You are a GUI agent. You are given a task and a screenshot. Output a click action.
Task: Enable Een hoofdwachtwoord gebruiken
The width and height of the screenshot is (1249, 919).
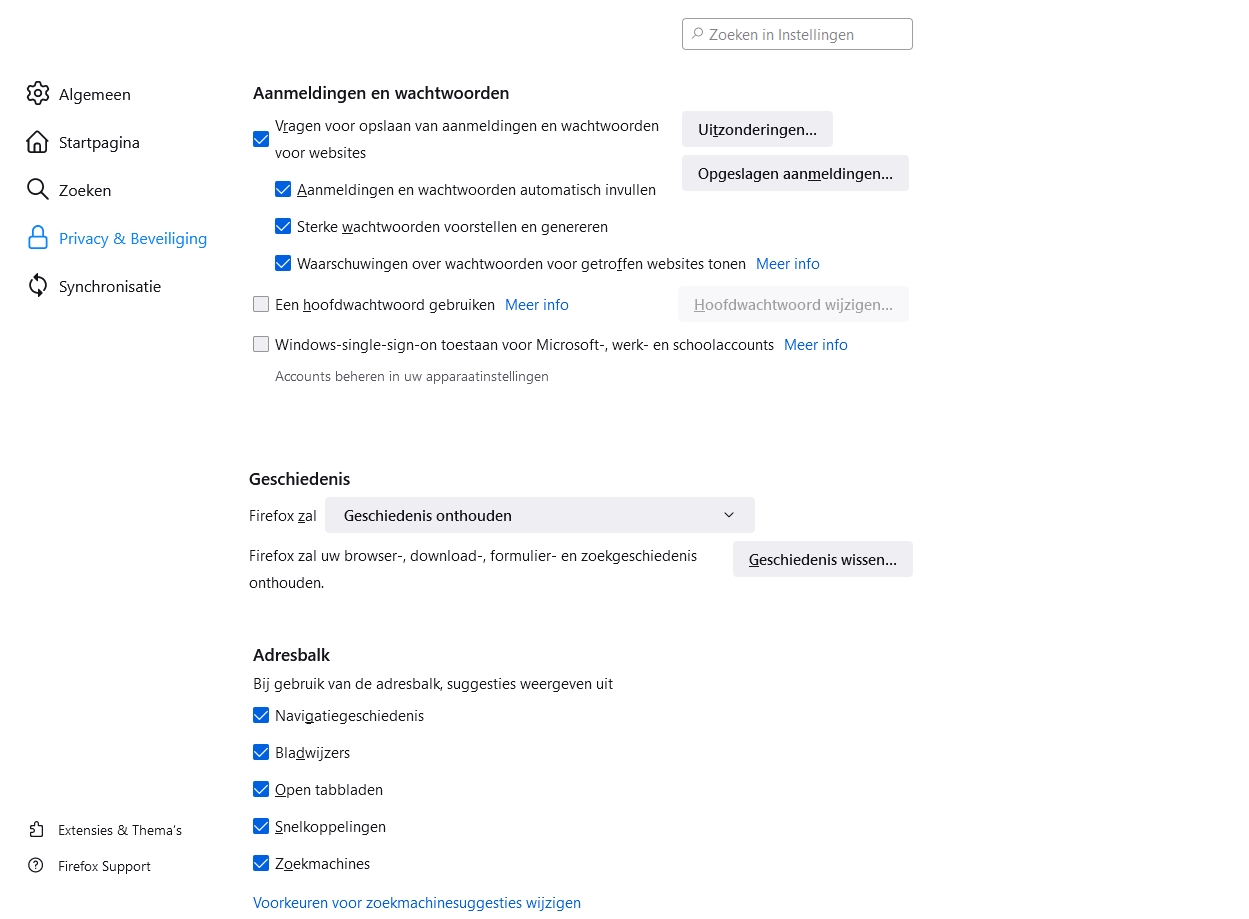point(261,304)
